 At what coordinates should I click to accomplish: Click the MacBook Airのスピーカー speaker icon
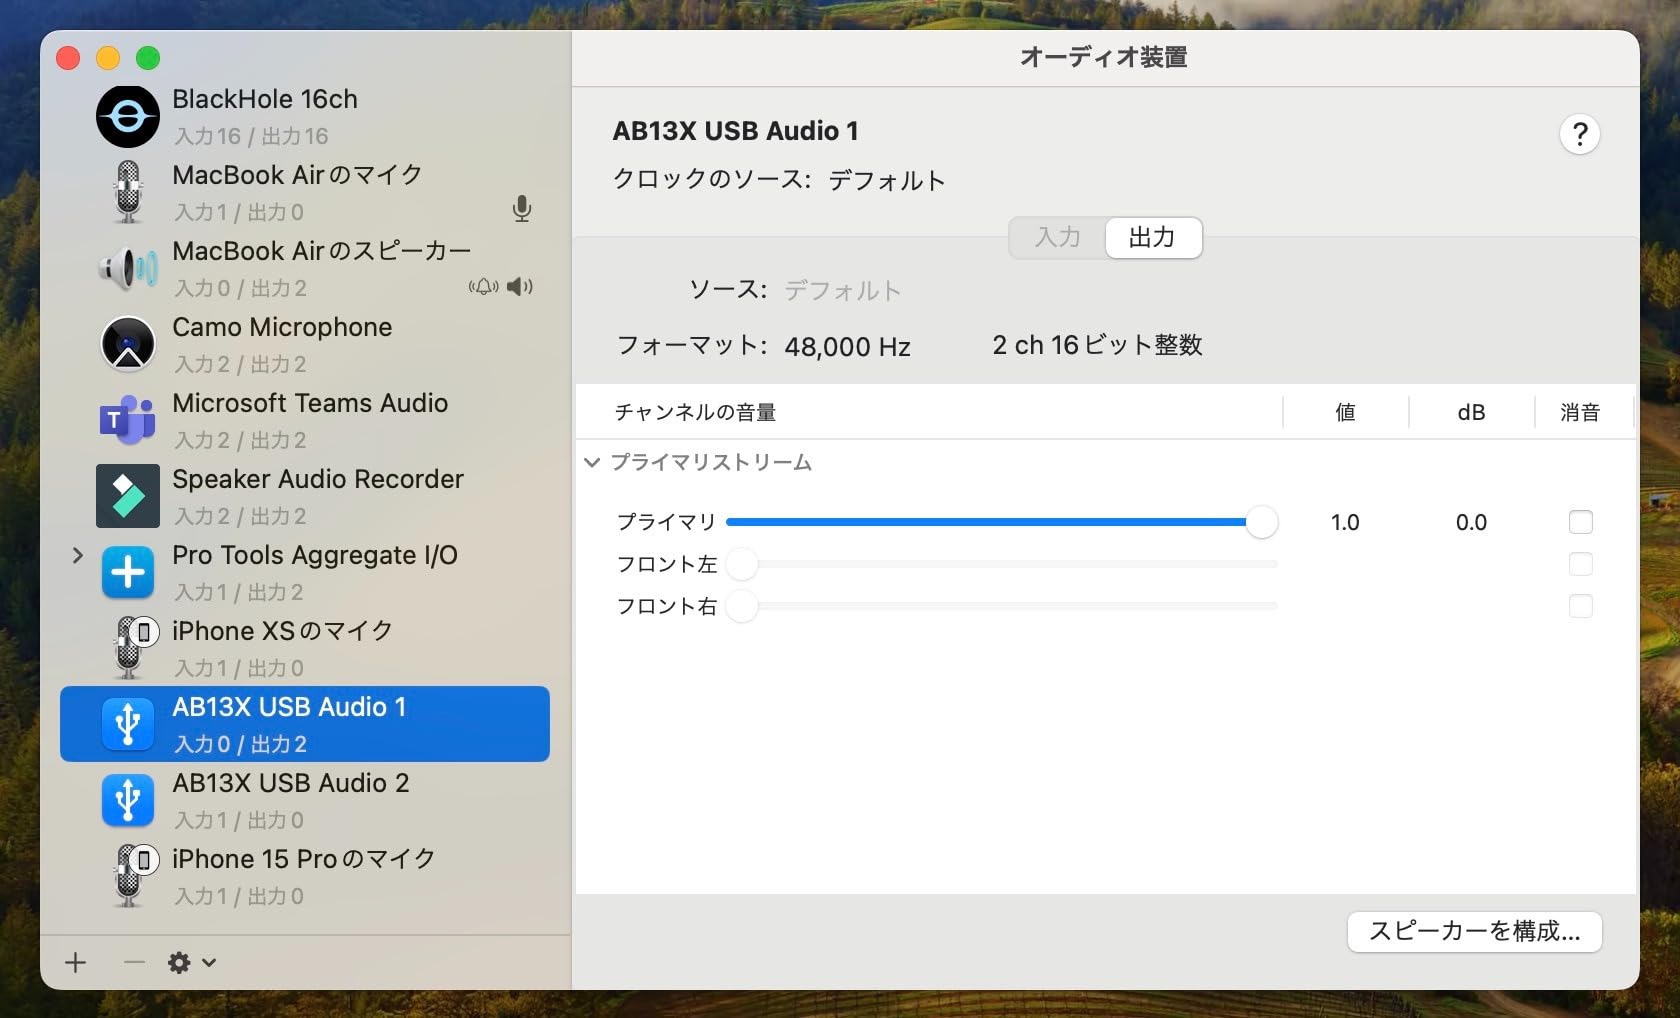click(x=127, y=267)
